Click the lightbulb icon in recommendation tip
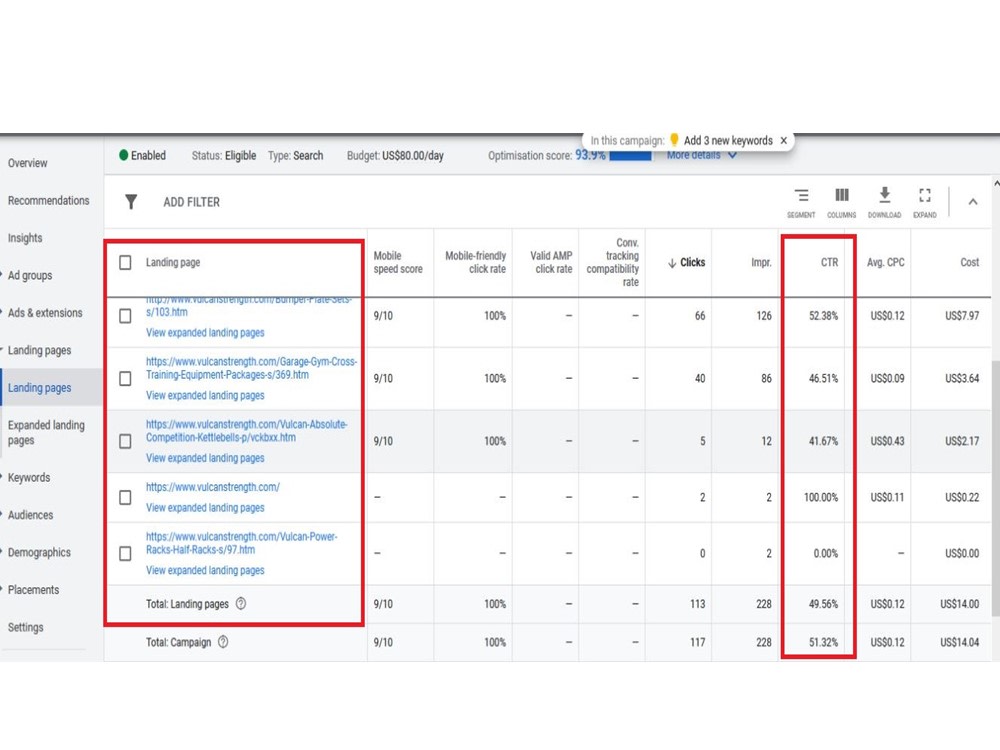 click(x=674, y=140)
